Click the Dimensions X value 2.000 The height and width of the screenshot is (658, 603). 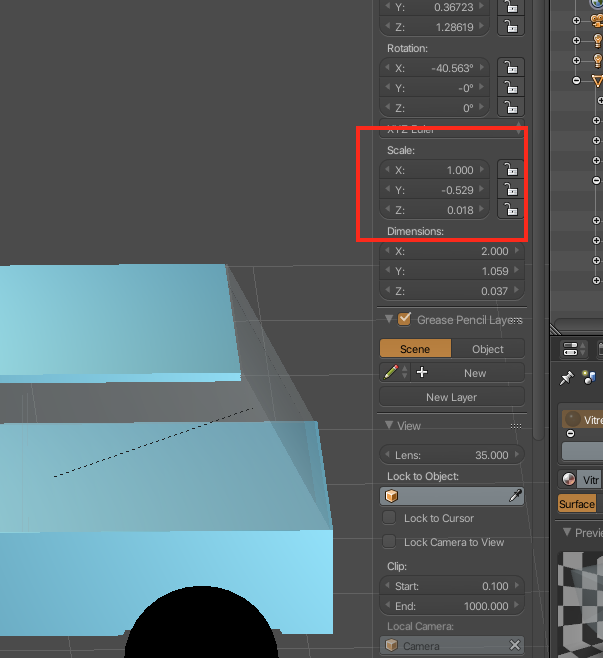pos(452,251)
